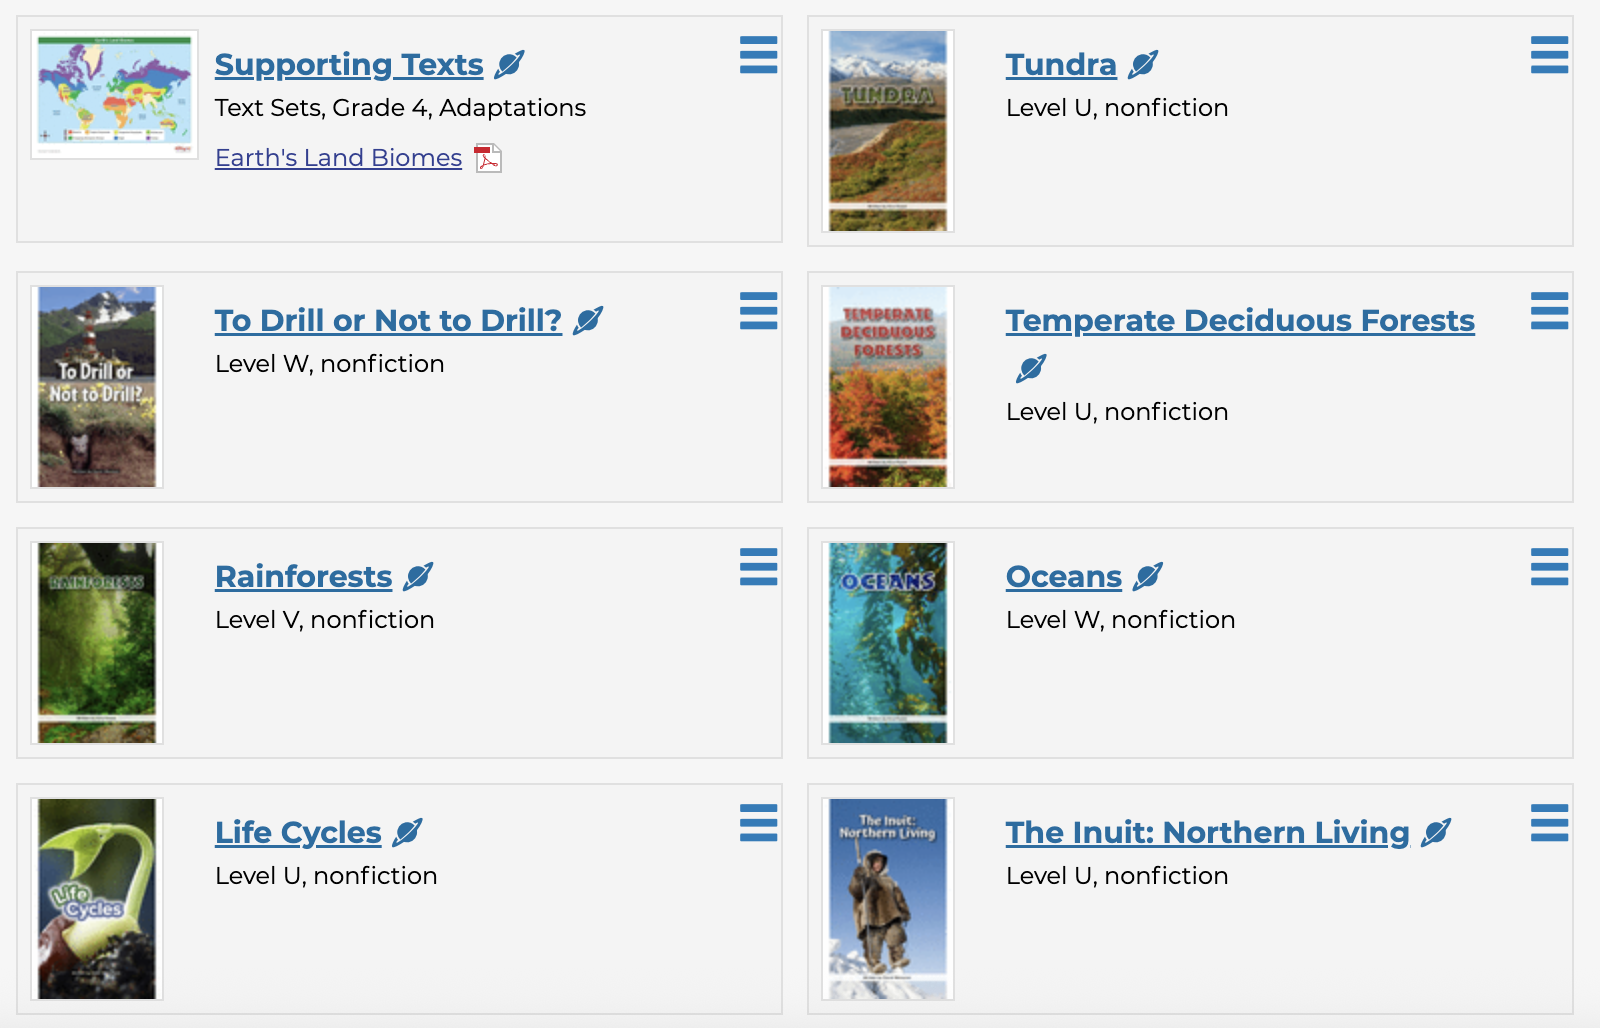Click planet icon below Temperate Deciduous Forests
This screenshot has height=1028, width=1600.
1031,368
